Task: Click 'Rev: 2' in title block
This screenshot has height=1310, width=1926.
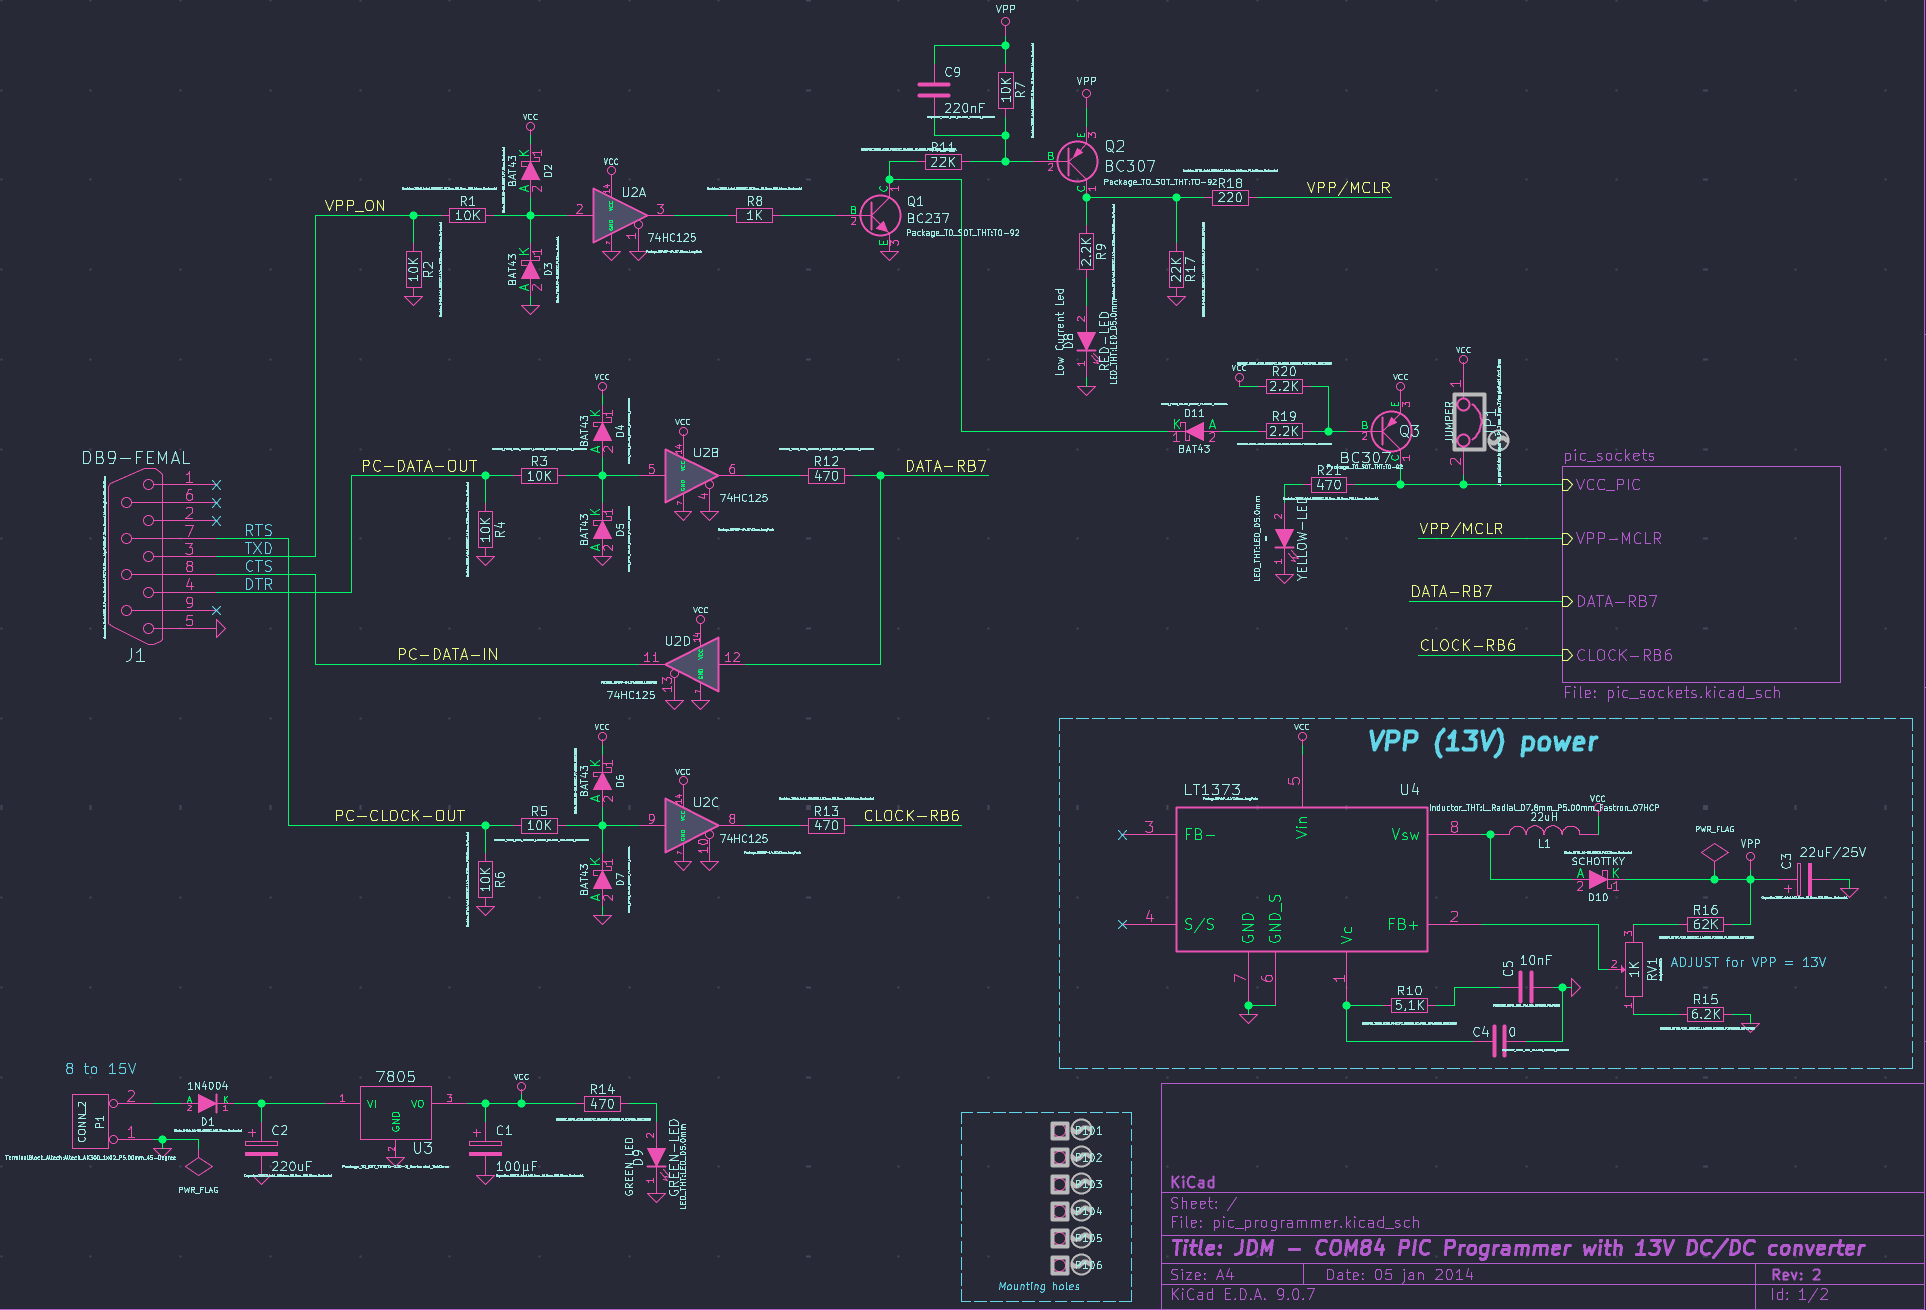Action: pos(1796,1275)
